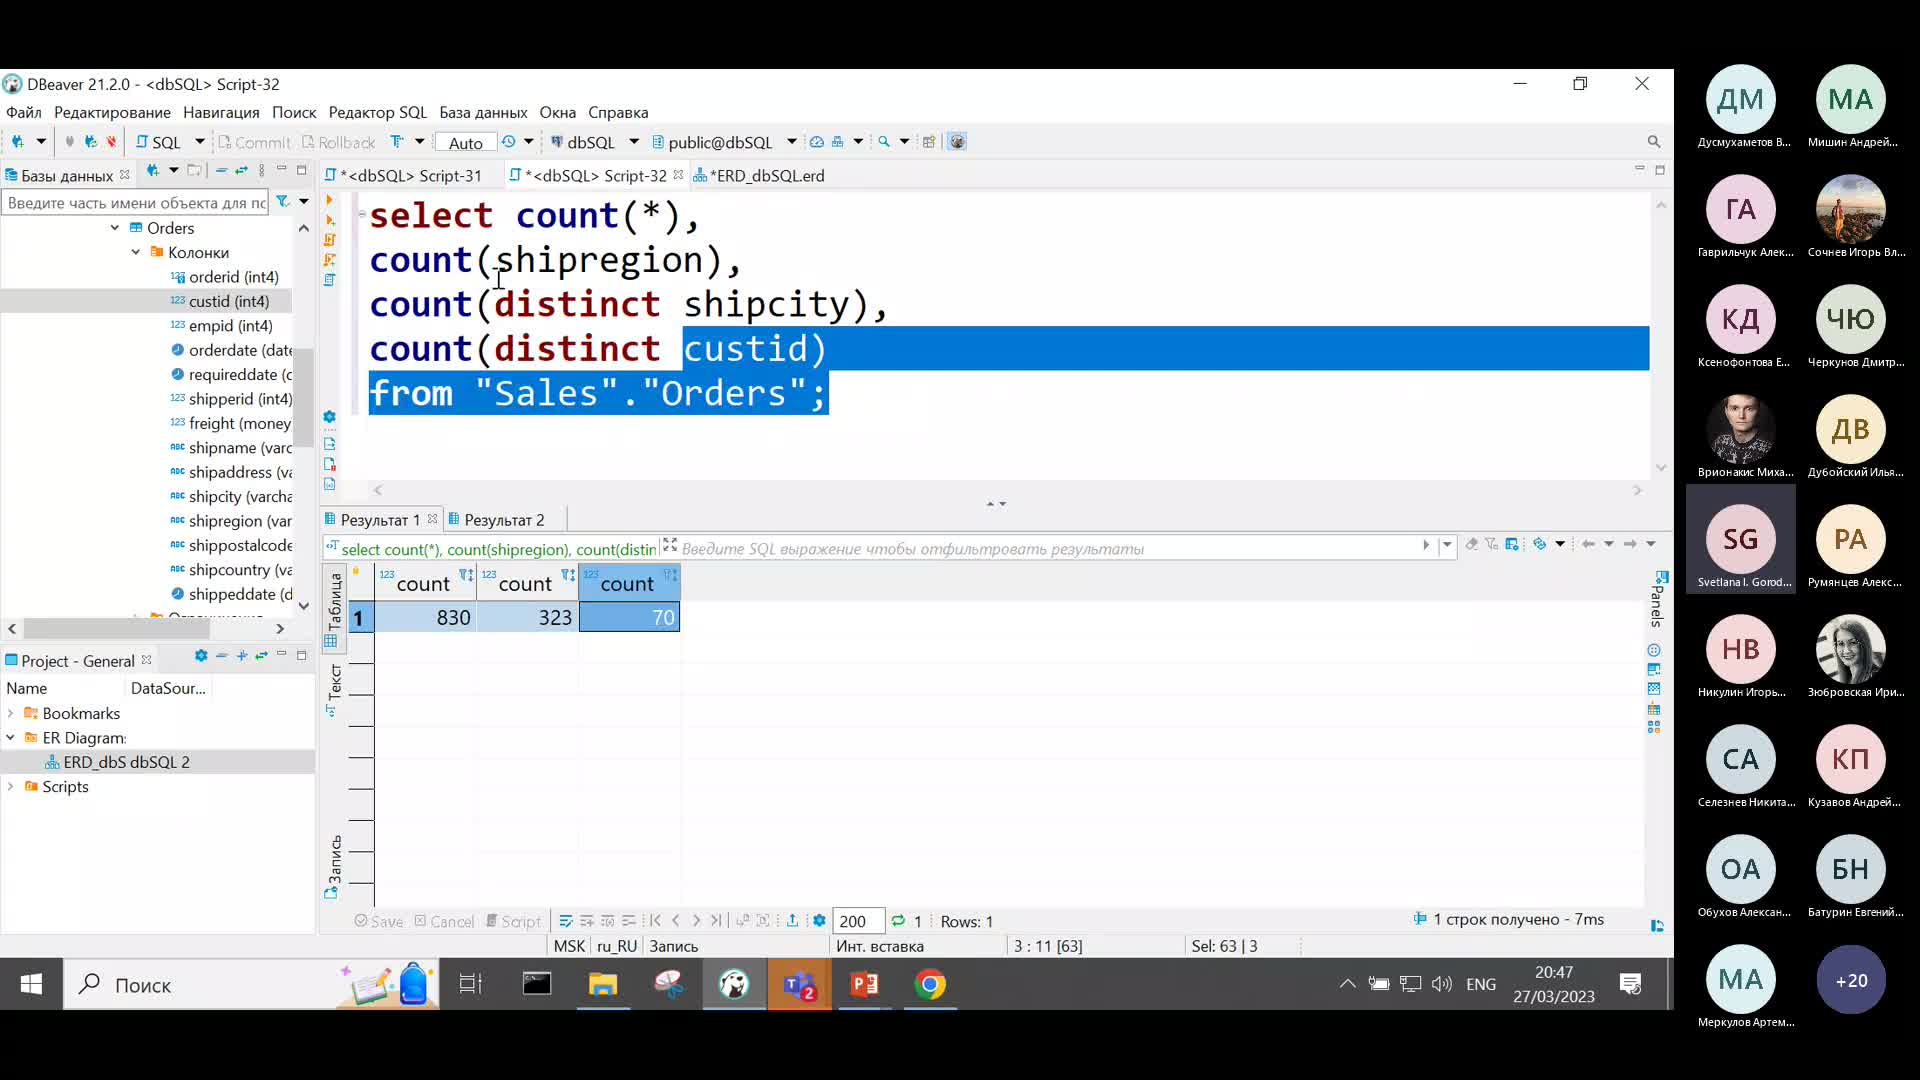This screenshot has height=1080, width=1920.
Task: Open Microsoft Teams from the taskbar
Action: point(799,985)
